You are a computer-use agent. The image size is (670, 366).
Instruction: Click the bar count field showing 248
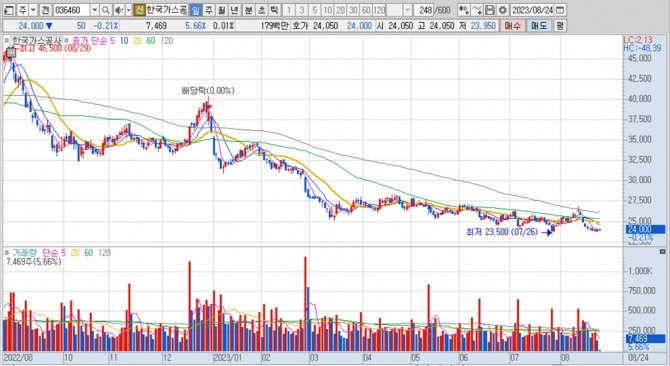click(425, 10)
